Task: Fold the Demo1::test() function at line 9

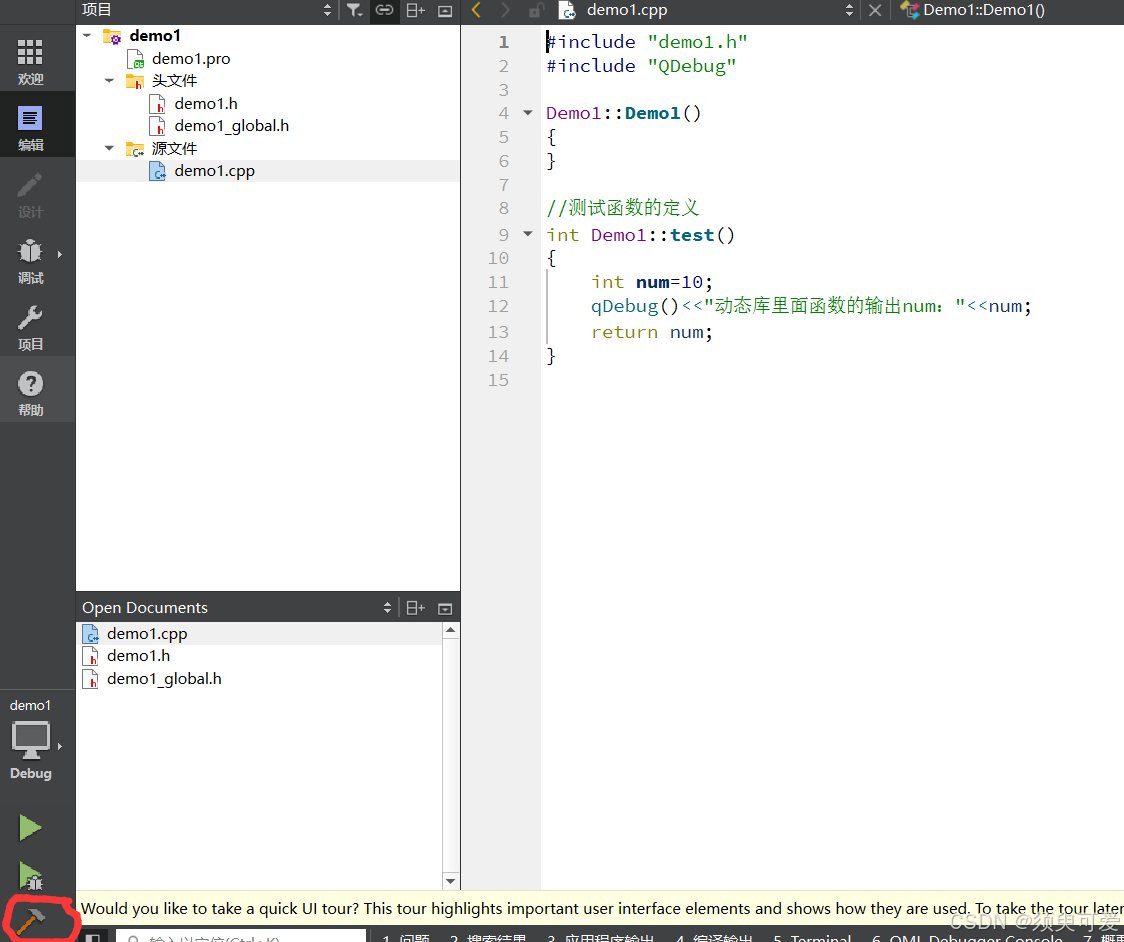Action: click(x=528, y=234)
